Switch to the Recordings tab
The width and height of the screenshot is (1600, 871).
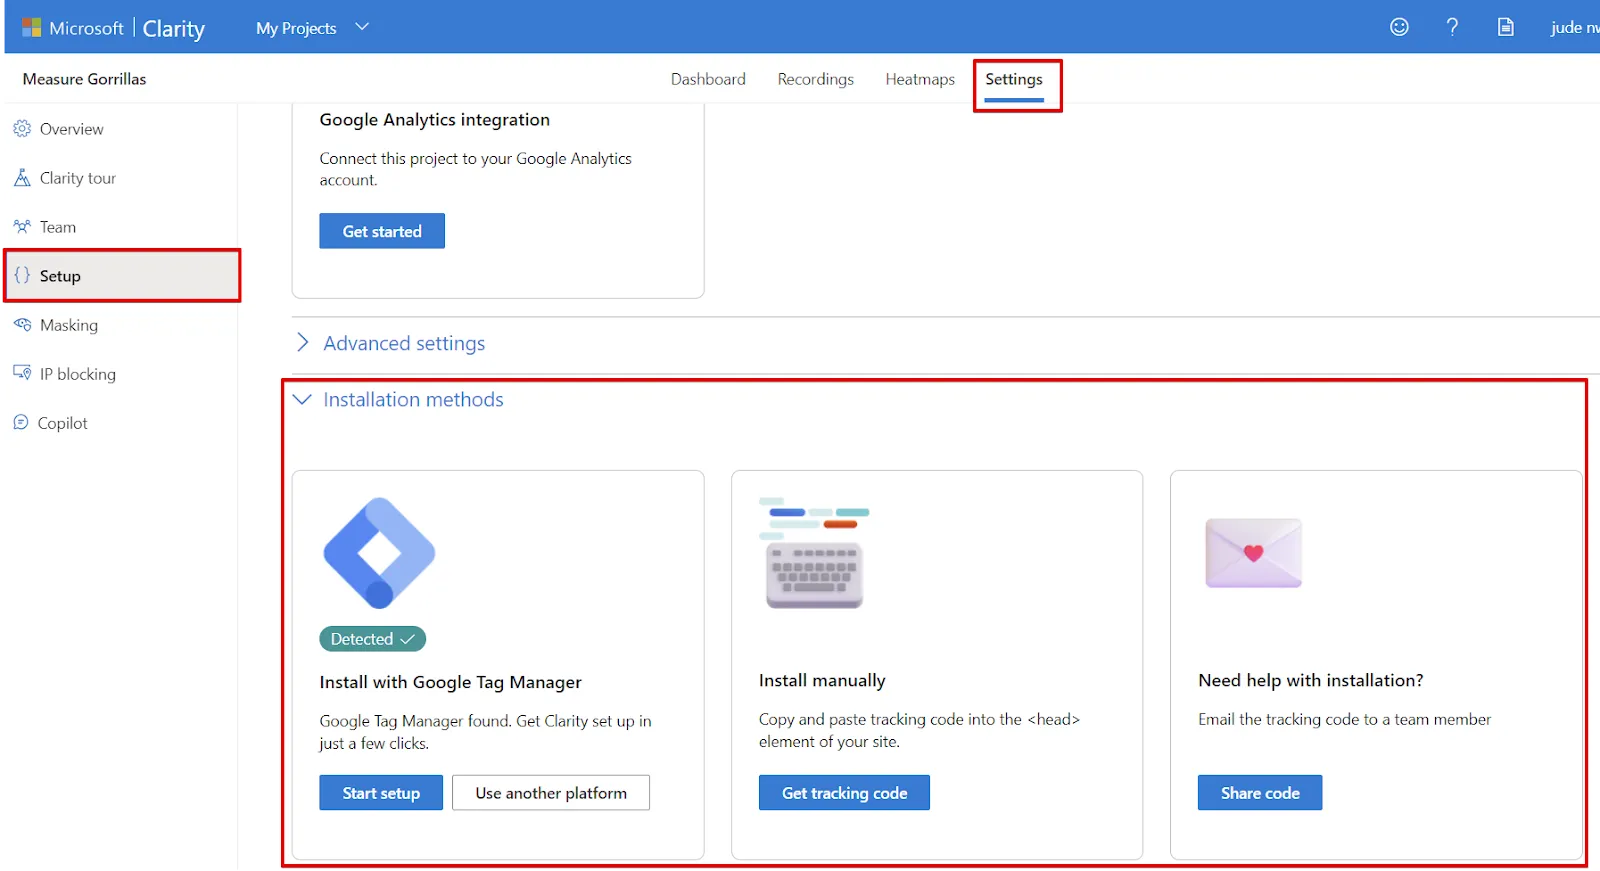click(816, 79)
